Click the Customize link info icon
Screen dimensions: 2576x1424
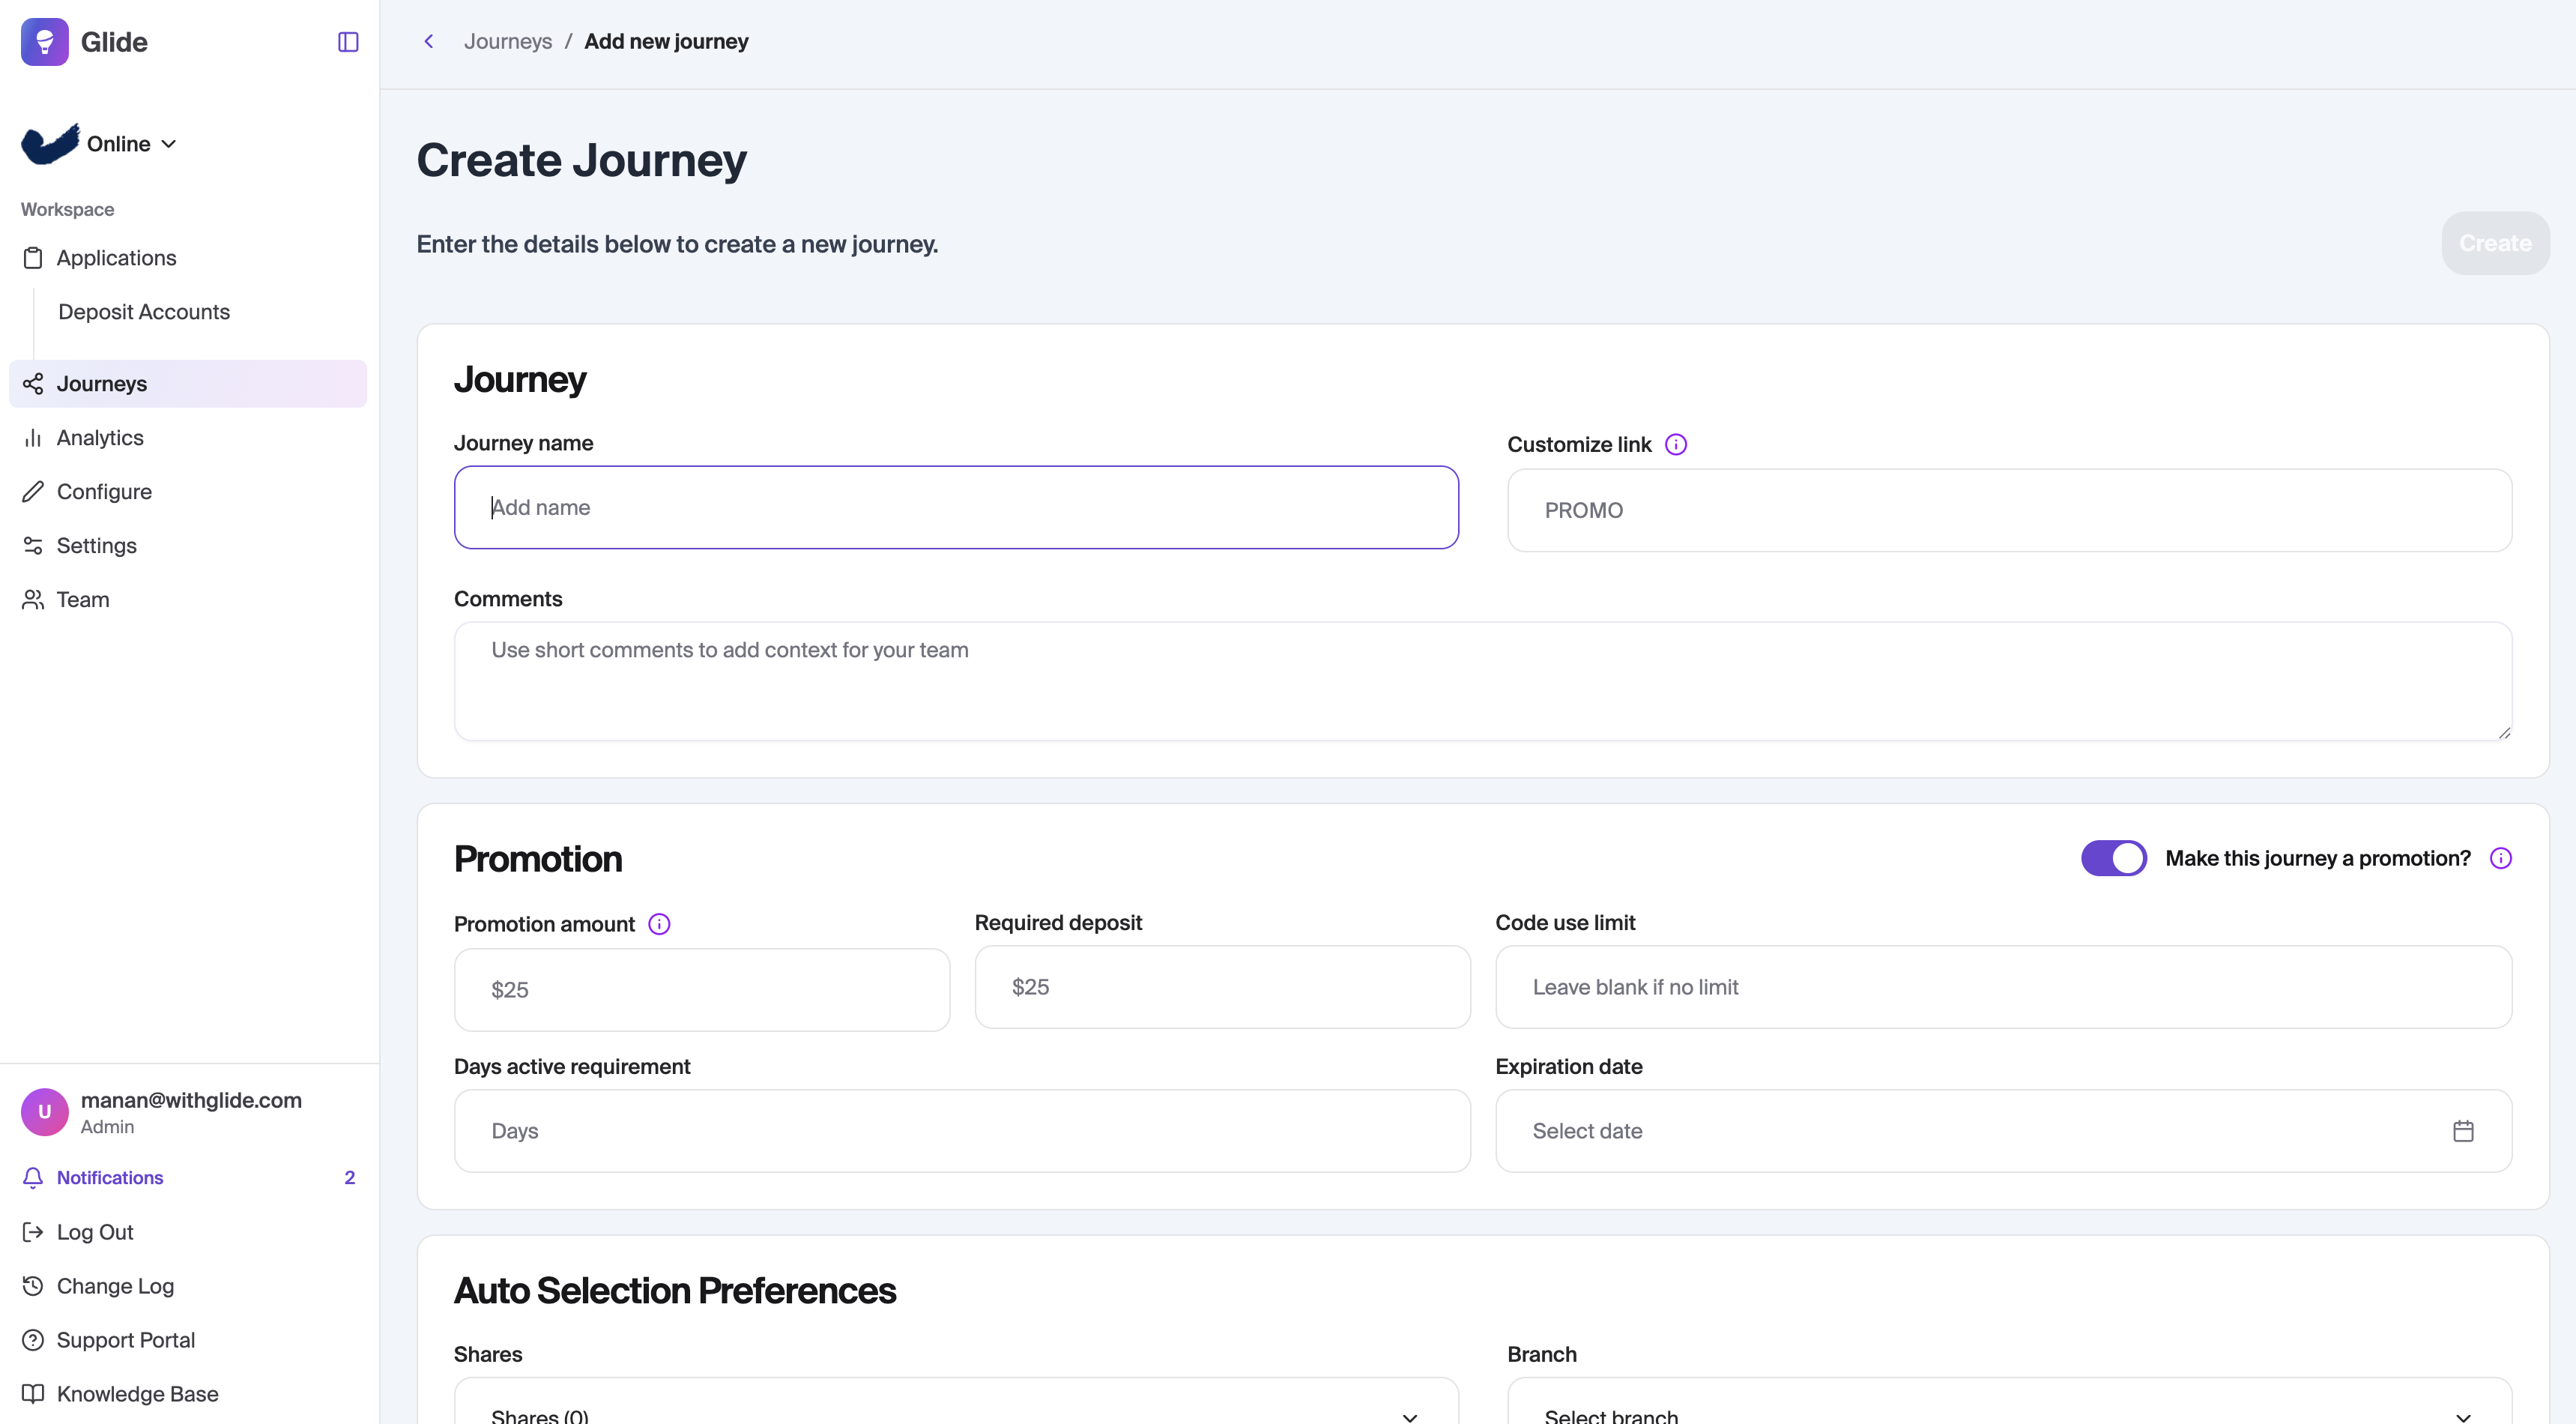[x=1676, y=444]
